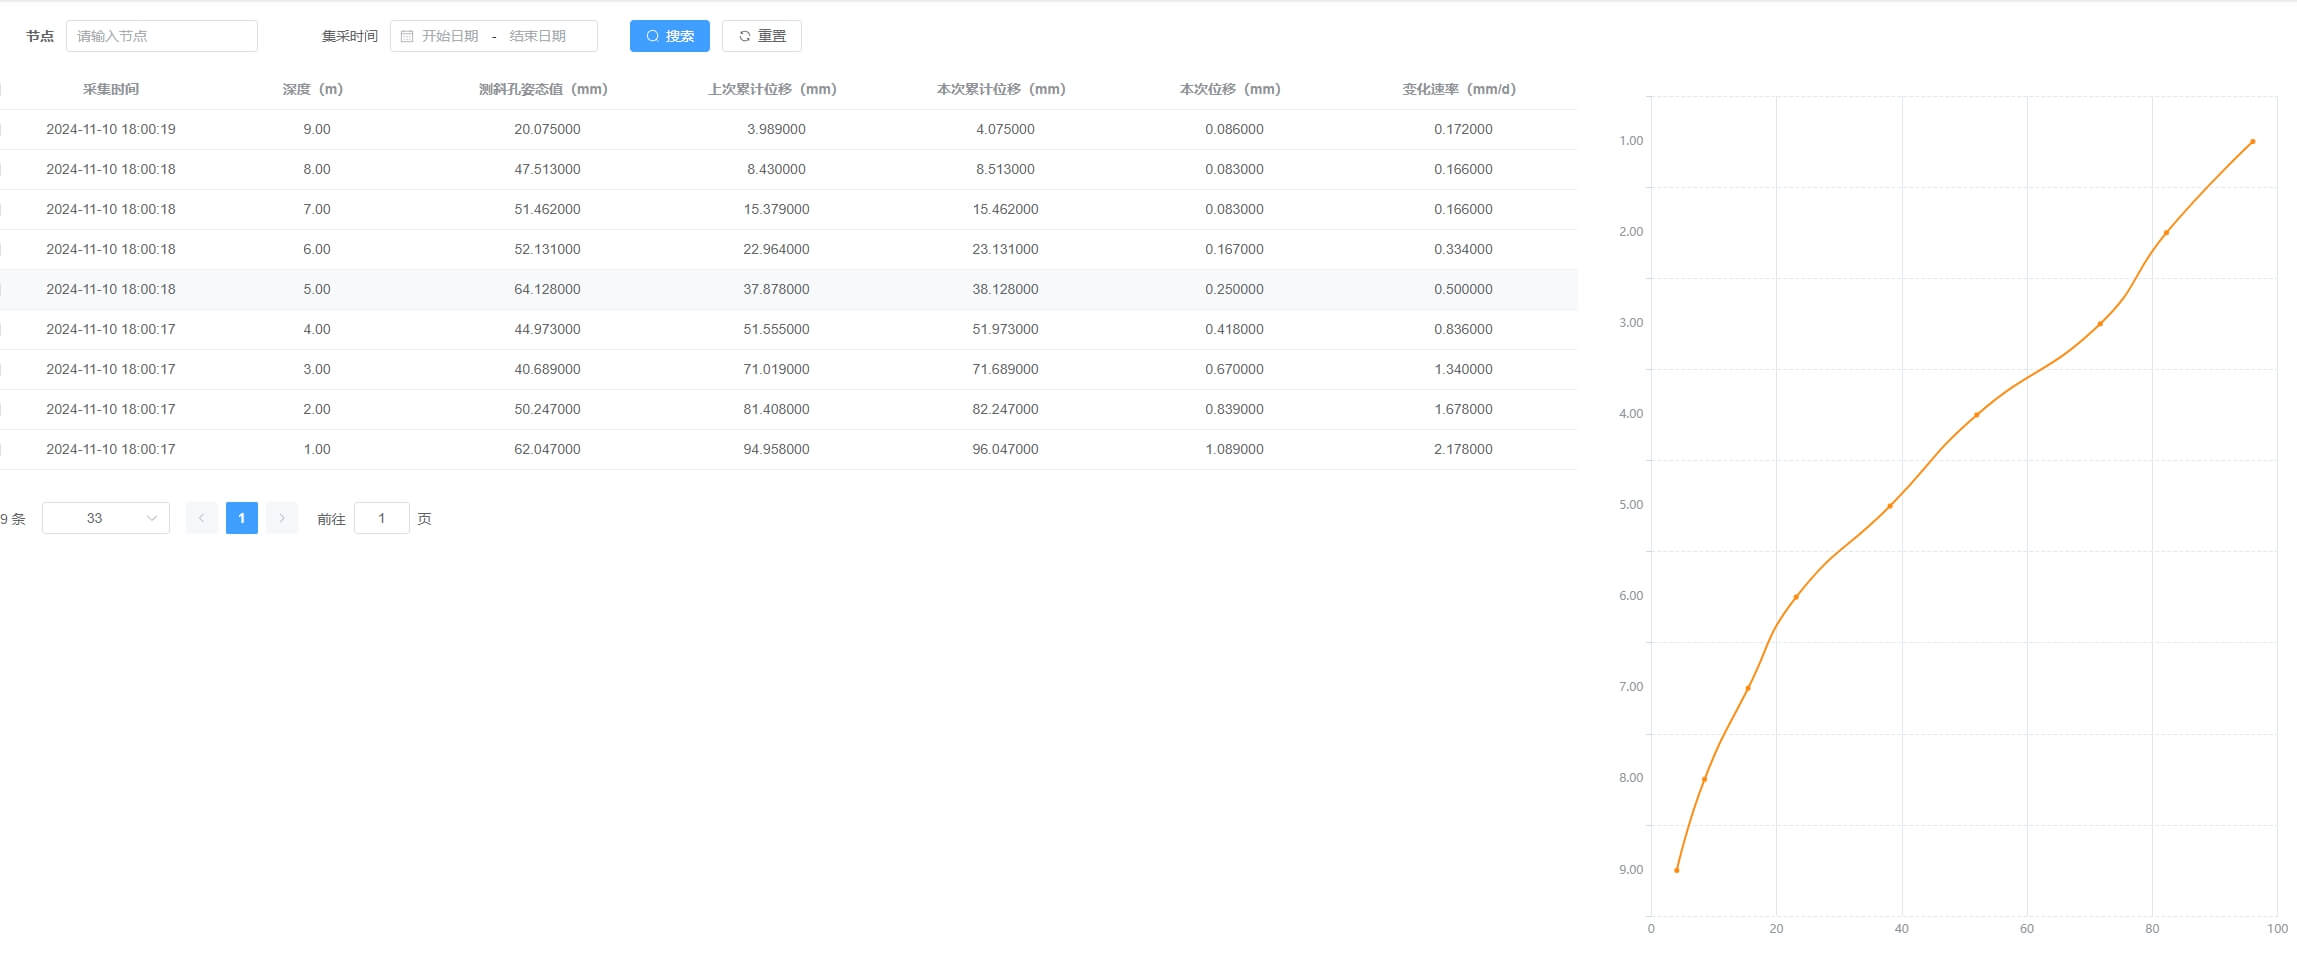Click chart data point at depth 5.00

point(1890,506)
